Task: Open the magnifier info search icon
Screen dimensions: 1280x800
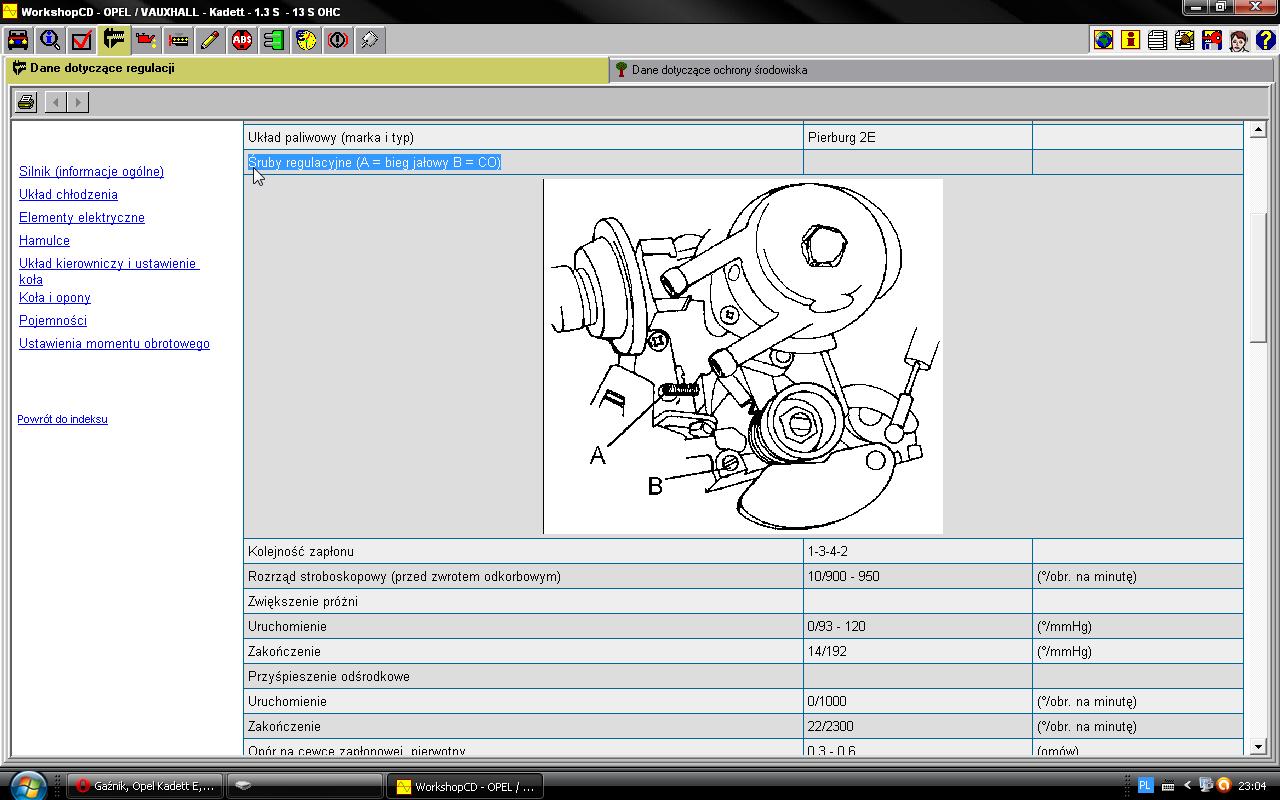Action: [x=50, y=40]
